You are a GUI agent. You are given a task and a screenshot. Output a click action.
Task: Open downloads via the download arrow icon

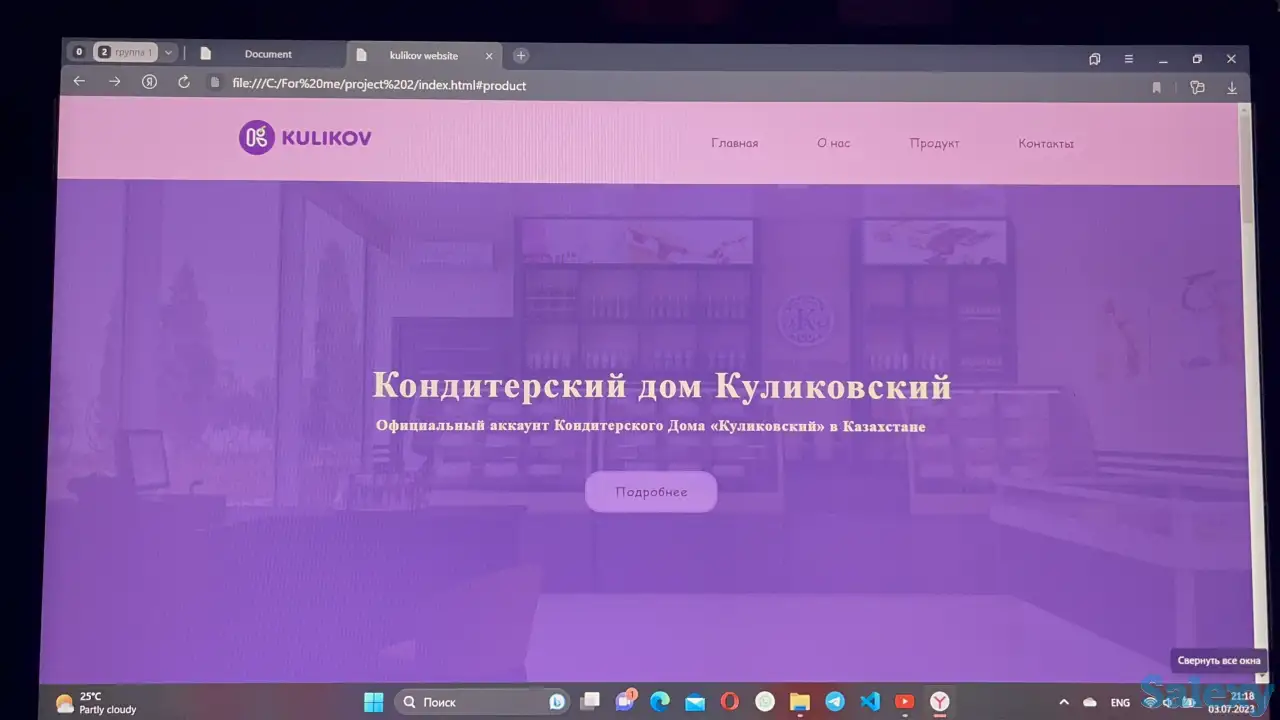(x=1232, y=87)
